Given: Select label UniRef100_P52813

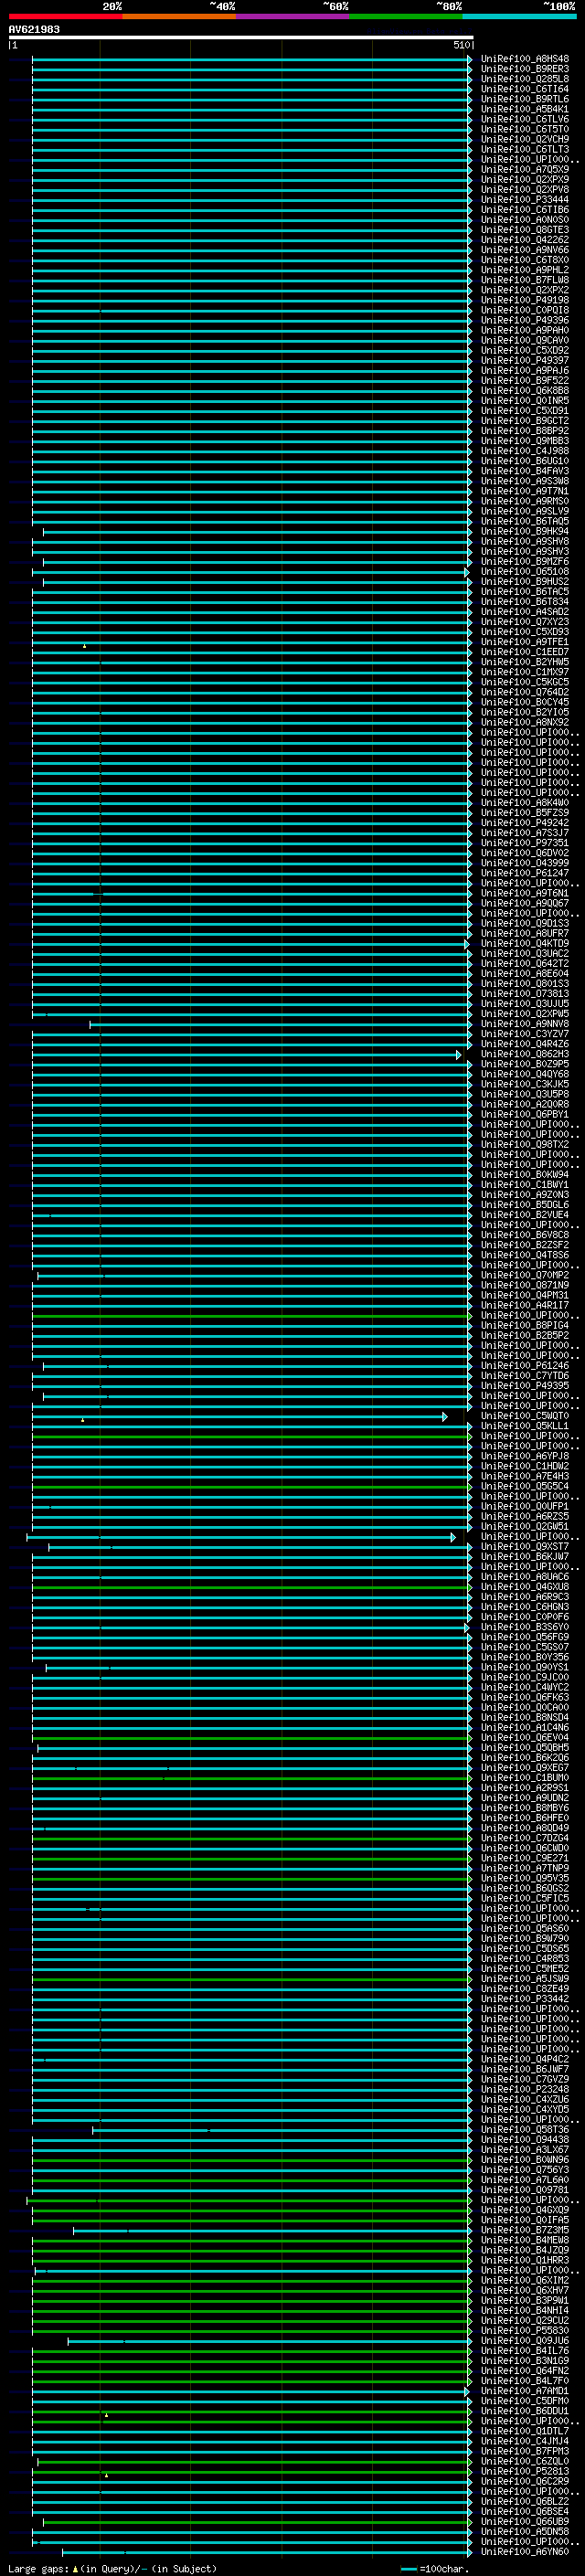Looking at the screenshot, I should [525, 2471].
